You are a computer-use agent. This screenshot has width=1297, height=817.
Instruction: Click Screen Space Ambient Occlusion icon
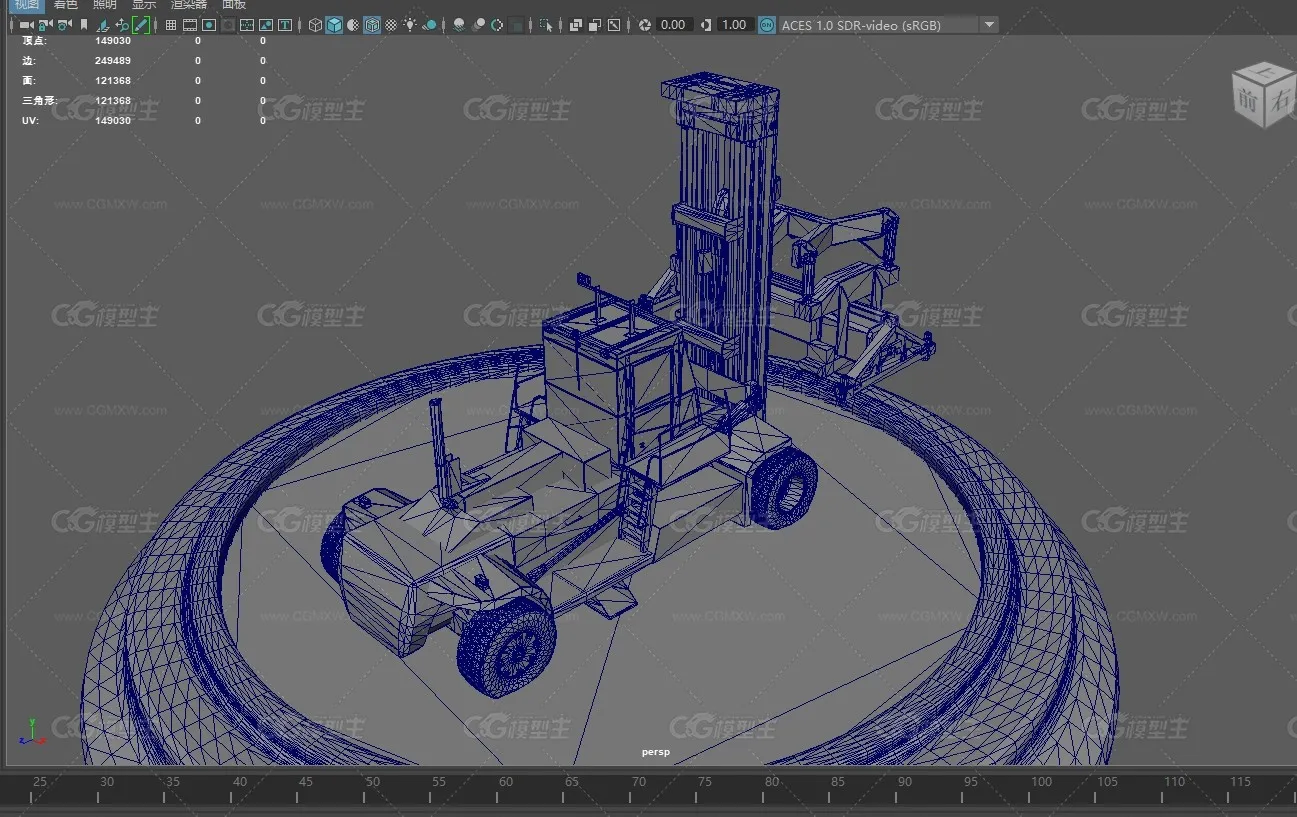click(x=459, y=25)
